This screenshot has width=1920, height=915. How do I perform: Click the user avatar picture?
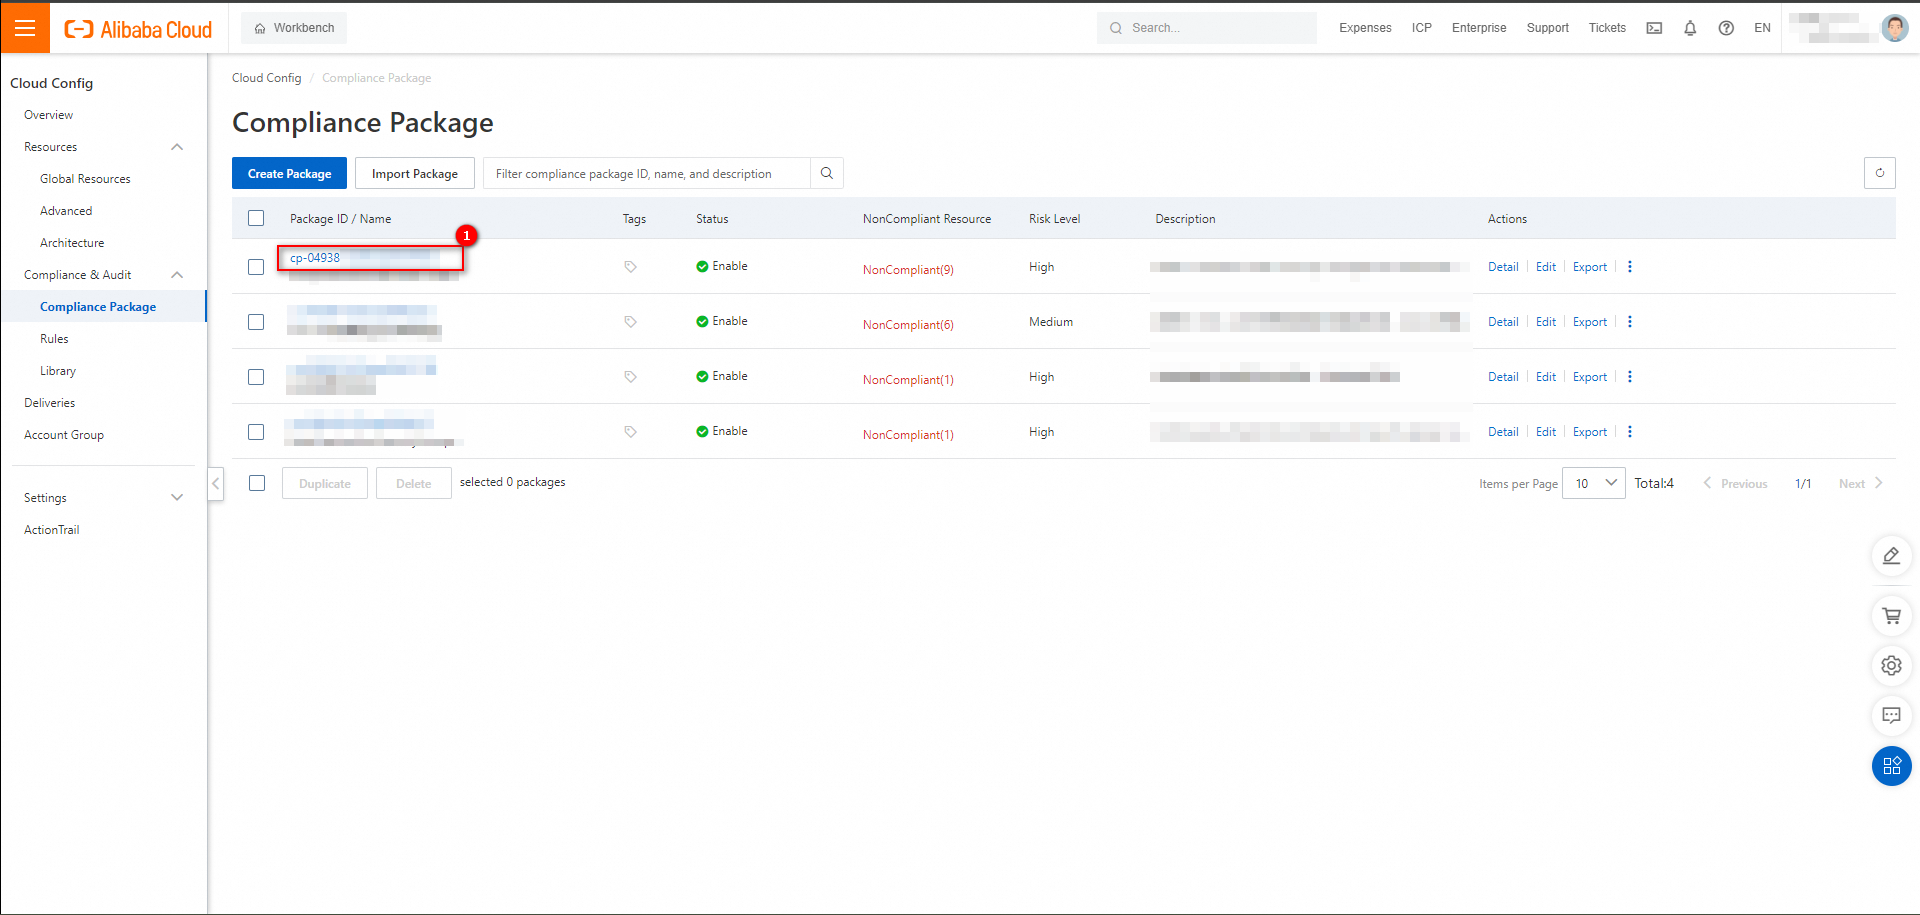coord(1894,28)
